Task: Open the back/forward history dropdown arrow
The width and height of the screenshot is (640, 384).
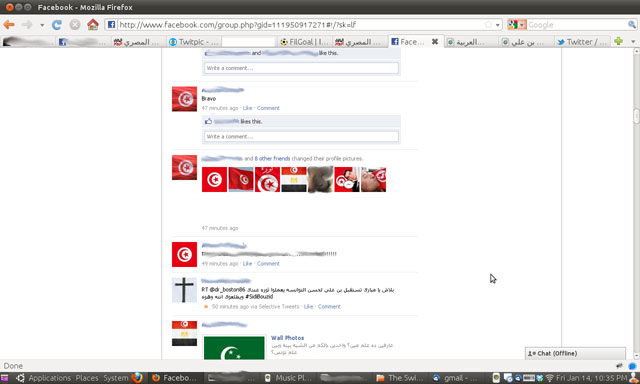Action: point(42,25)
